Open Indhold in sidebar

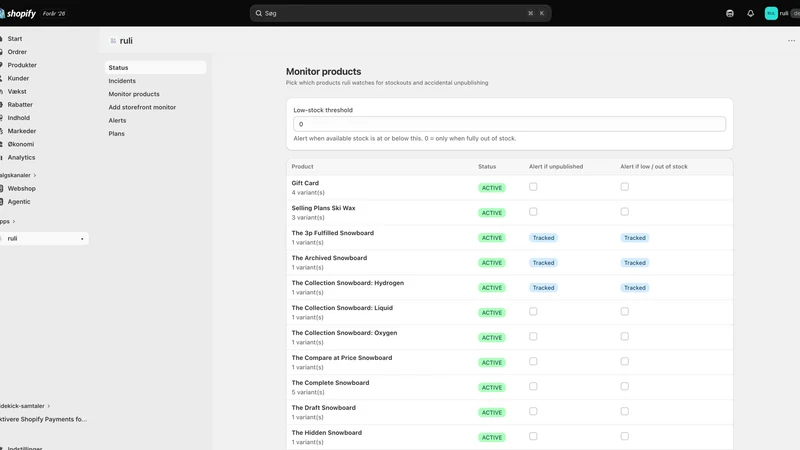(18, 118)
